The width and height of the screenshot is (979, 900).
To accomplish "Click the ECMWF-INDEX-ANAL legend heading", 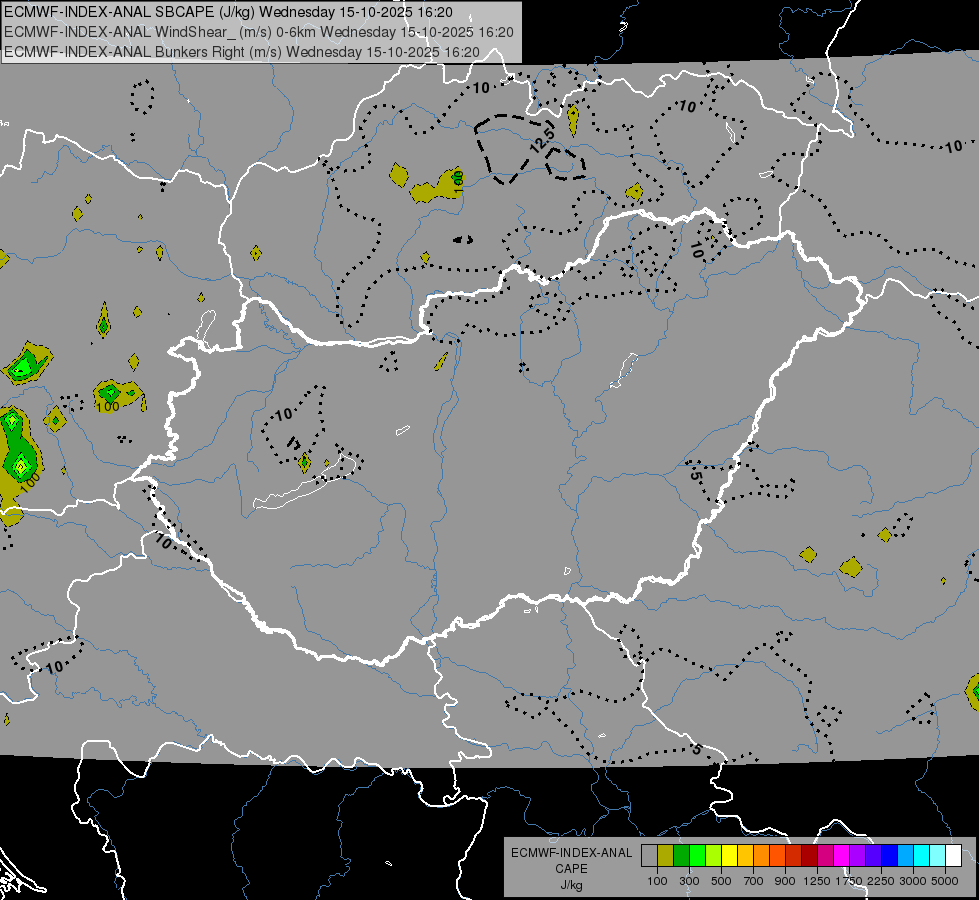I will tap(572, 853).
